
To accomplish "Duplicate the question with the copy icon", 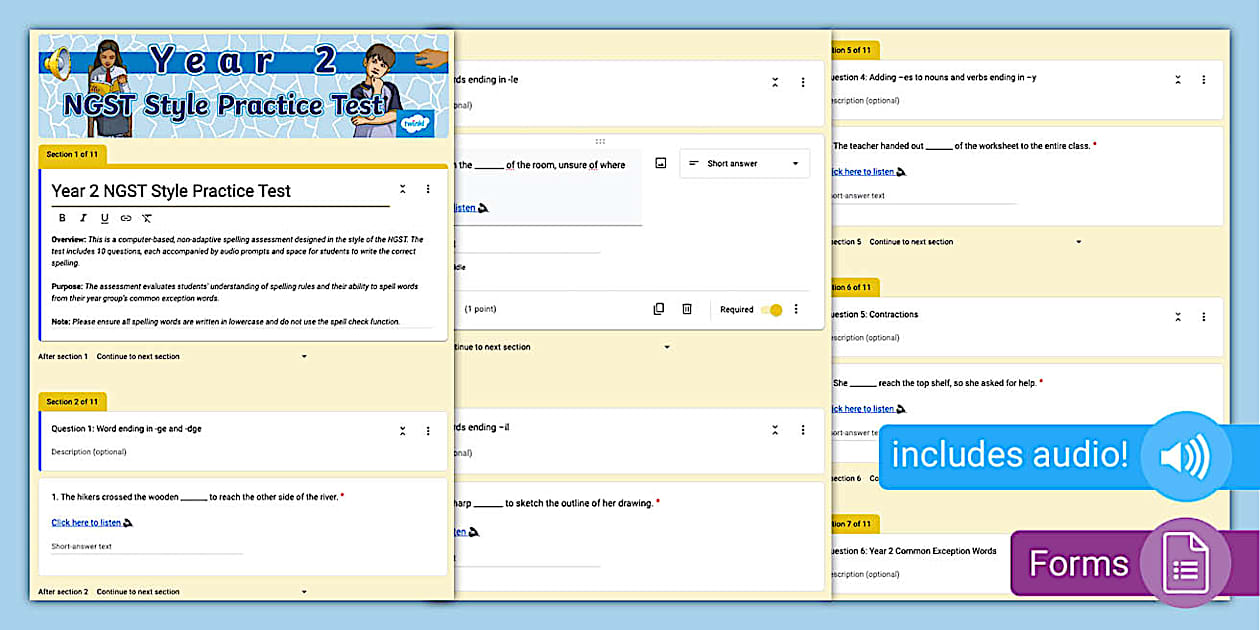I will (x=658, y=309).
